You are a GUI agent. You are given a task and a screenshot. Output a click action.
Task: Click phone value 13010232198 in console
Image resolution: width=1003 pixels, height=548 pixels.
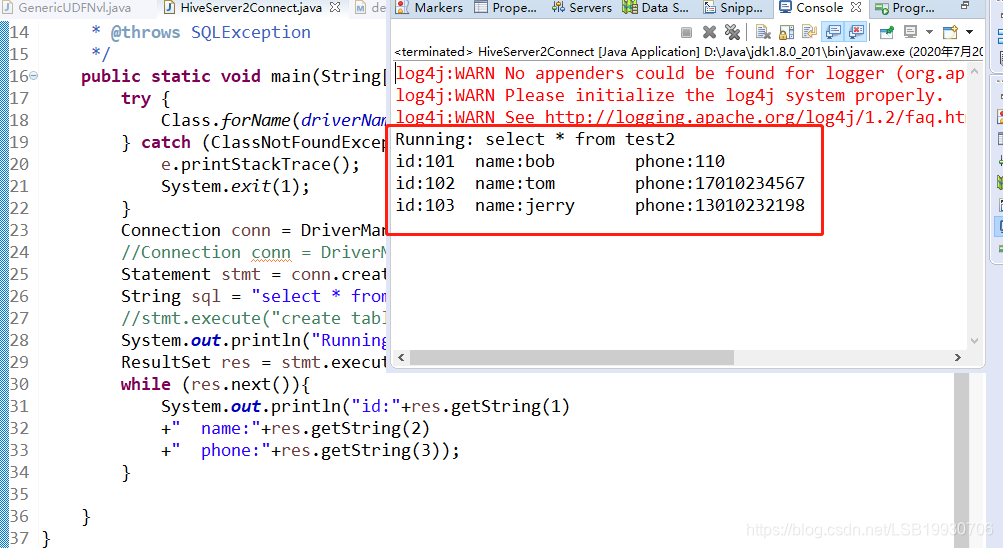[750, 205]
